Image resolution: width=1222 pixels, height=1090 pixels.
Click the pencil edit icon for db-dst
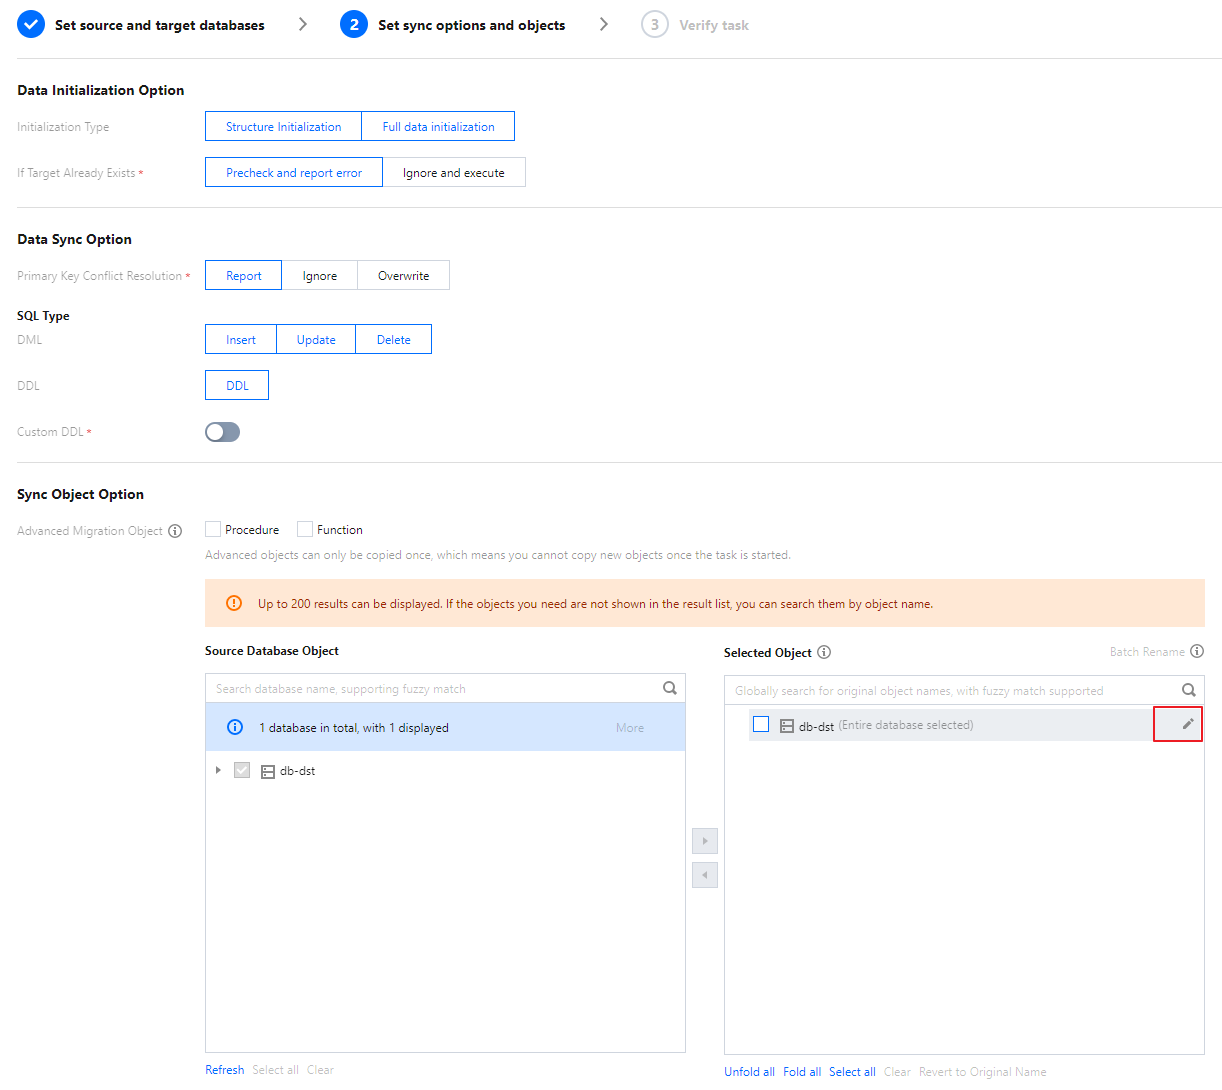coord(1187,724)
